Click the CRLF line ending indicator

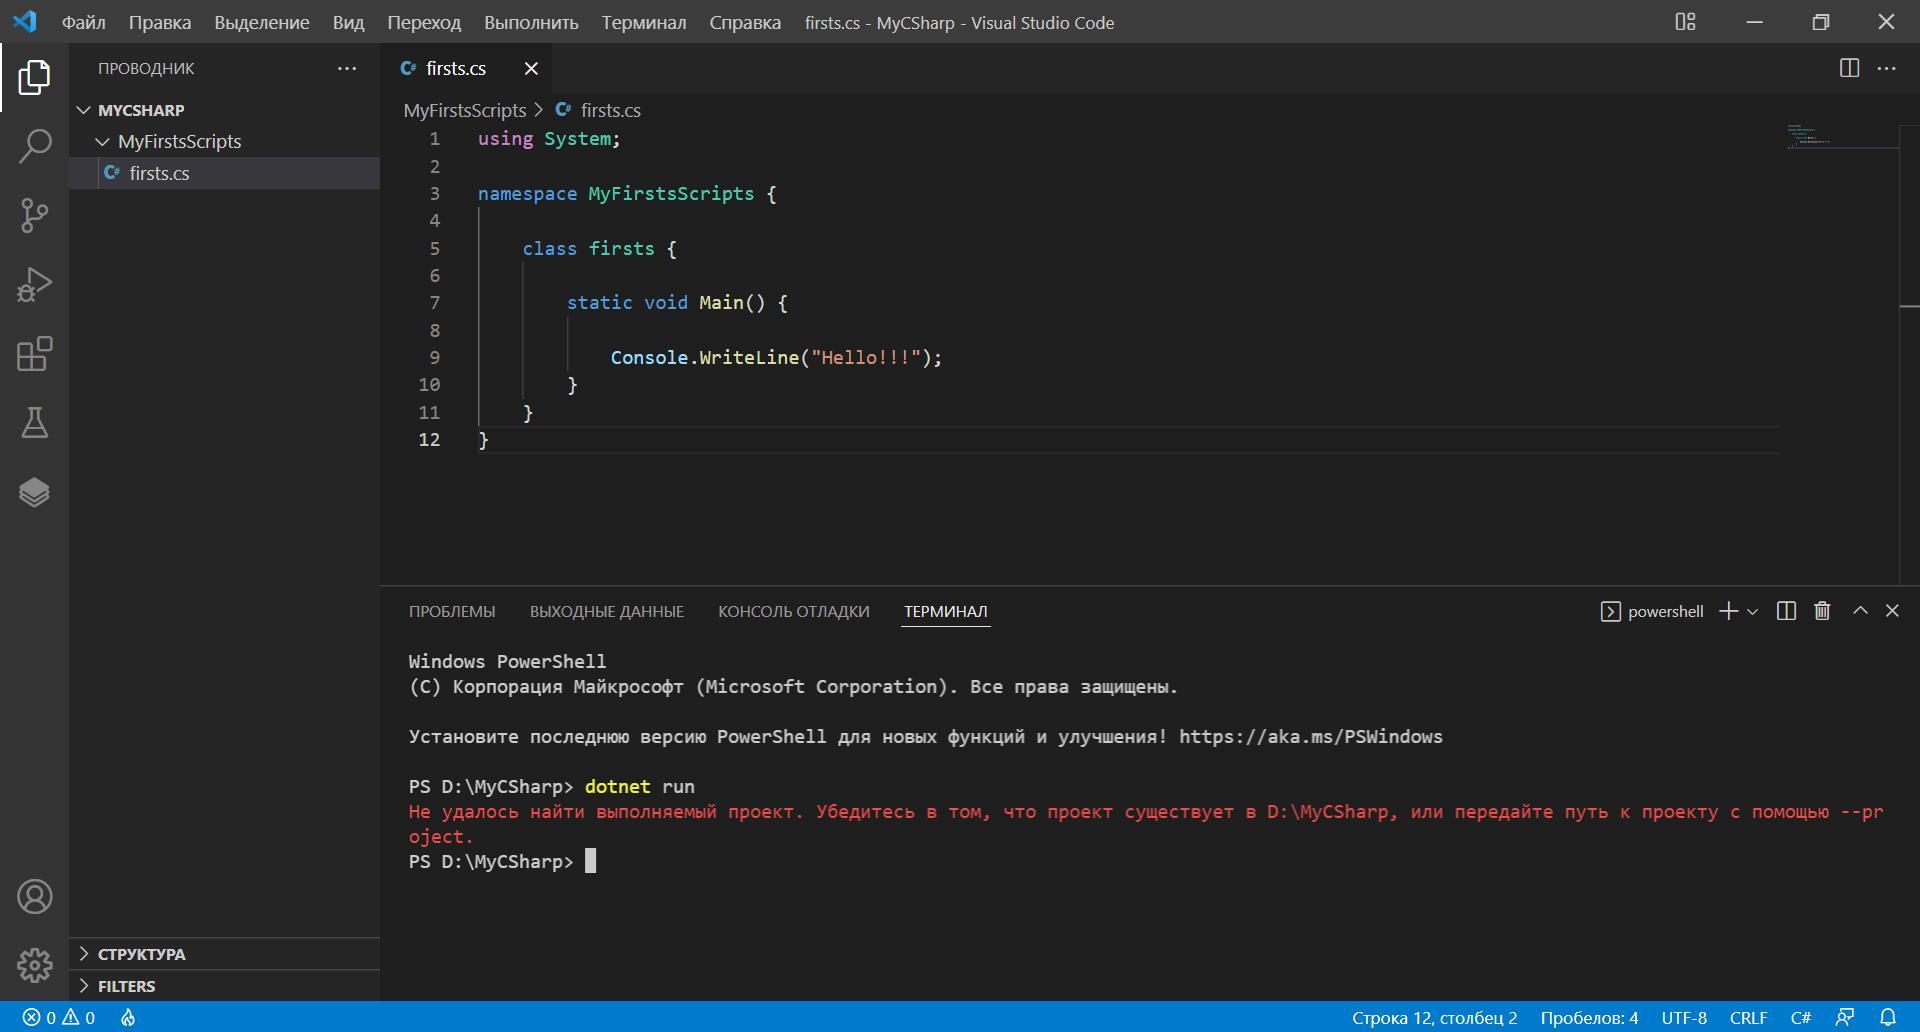click(x=1748, y=1018)
